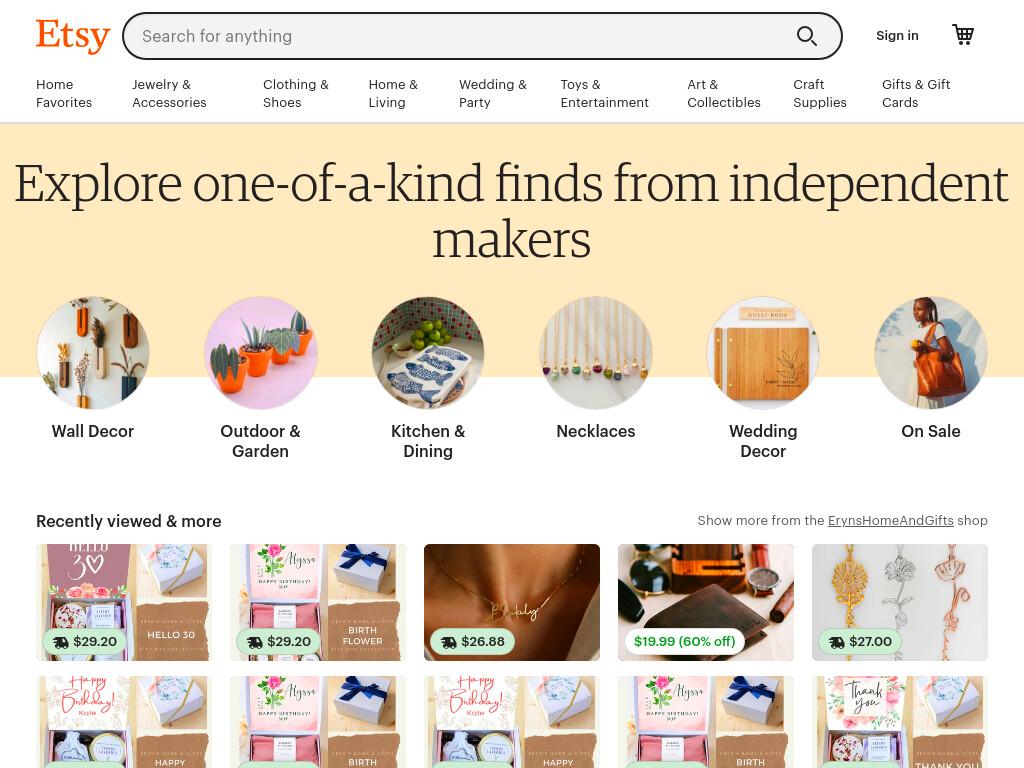
Task: Open the Jewelry & Accessories menu
Action: pyautogui.click(x=169, y=93)
